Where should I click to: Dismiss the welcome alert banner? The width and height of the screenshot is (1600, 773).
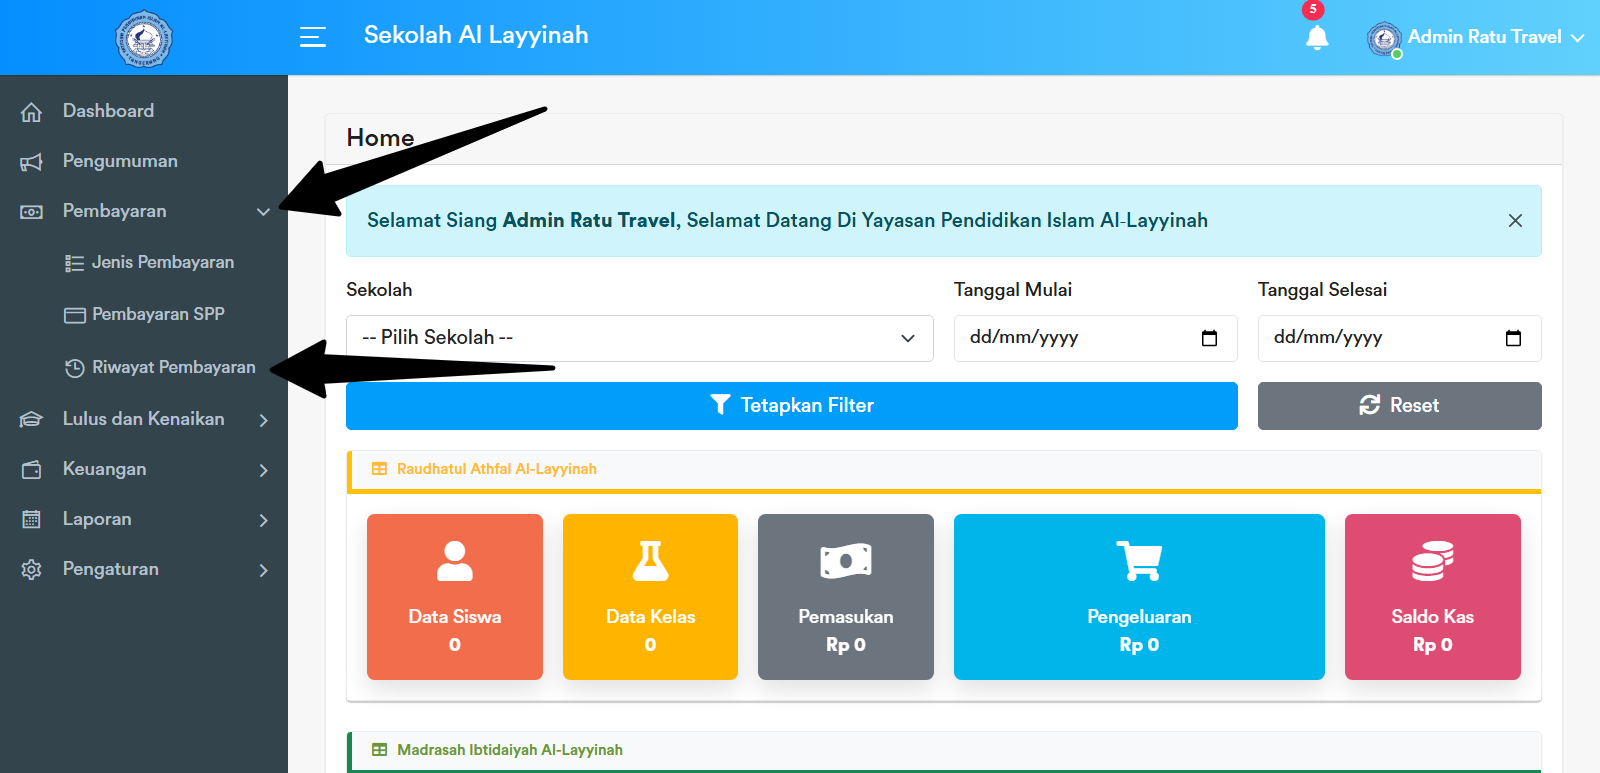1515,221
